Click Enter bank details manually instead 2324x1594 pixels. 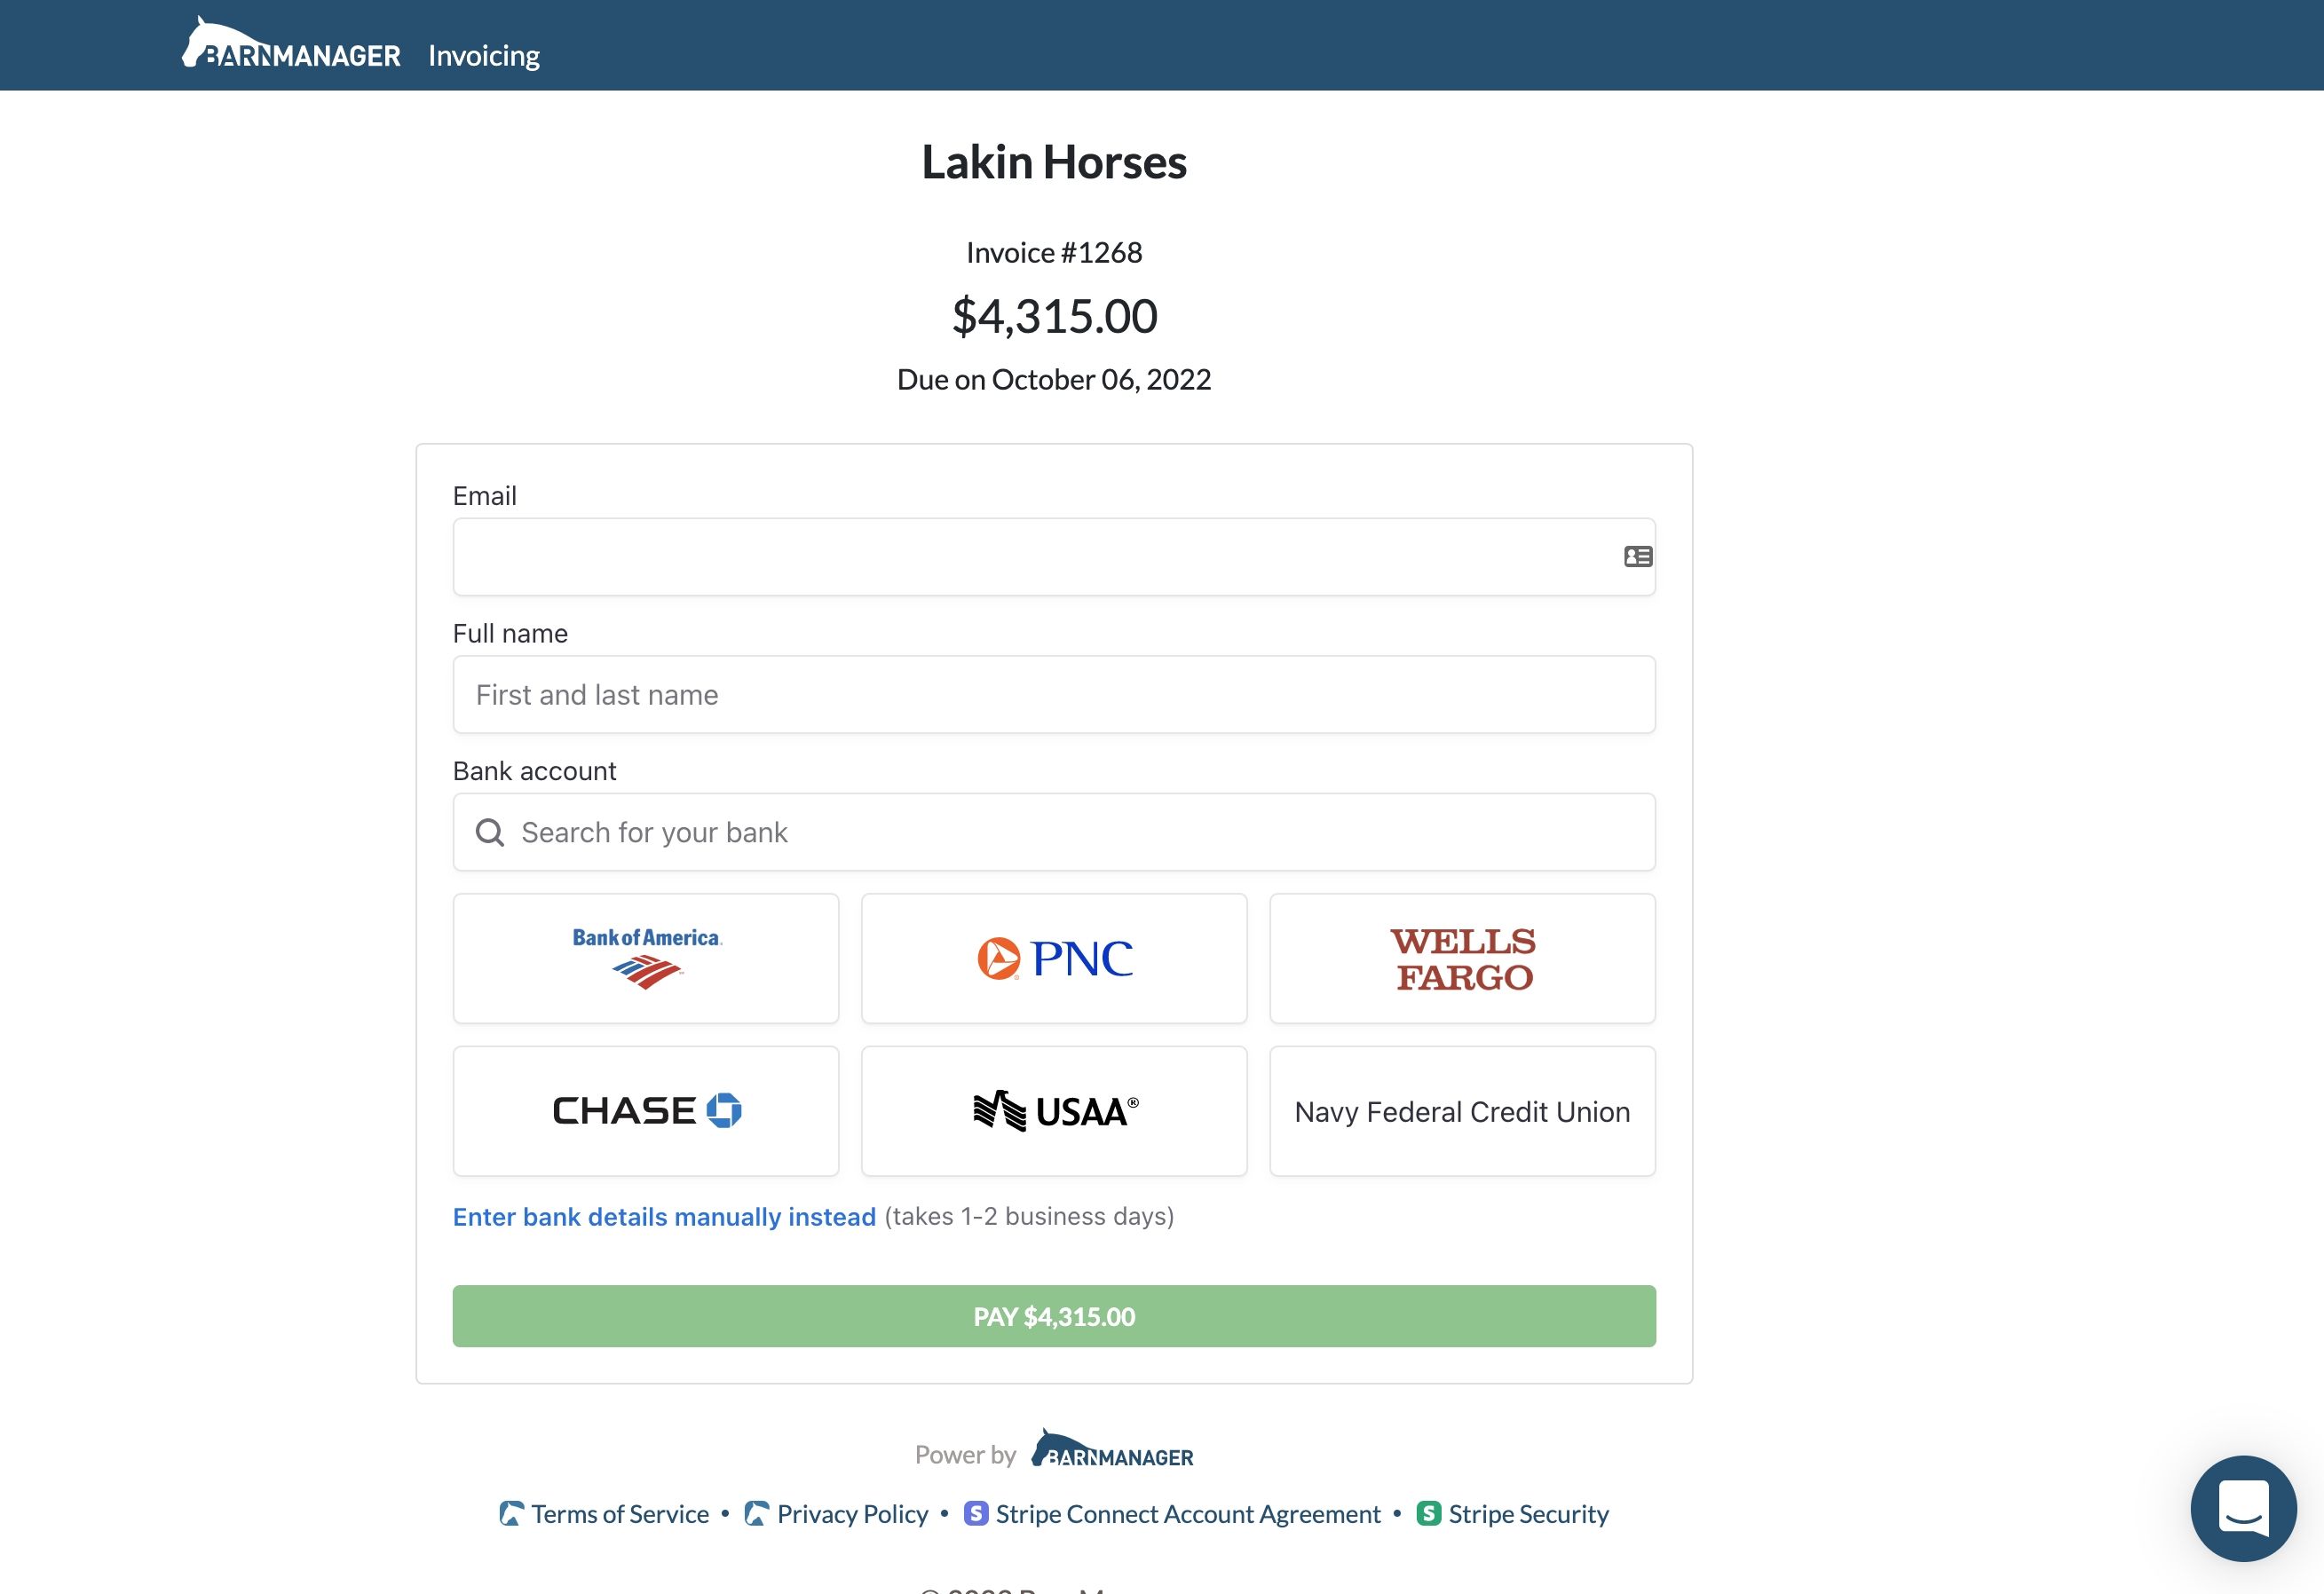[664, 1216]
